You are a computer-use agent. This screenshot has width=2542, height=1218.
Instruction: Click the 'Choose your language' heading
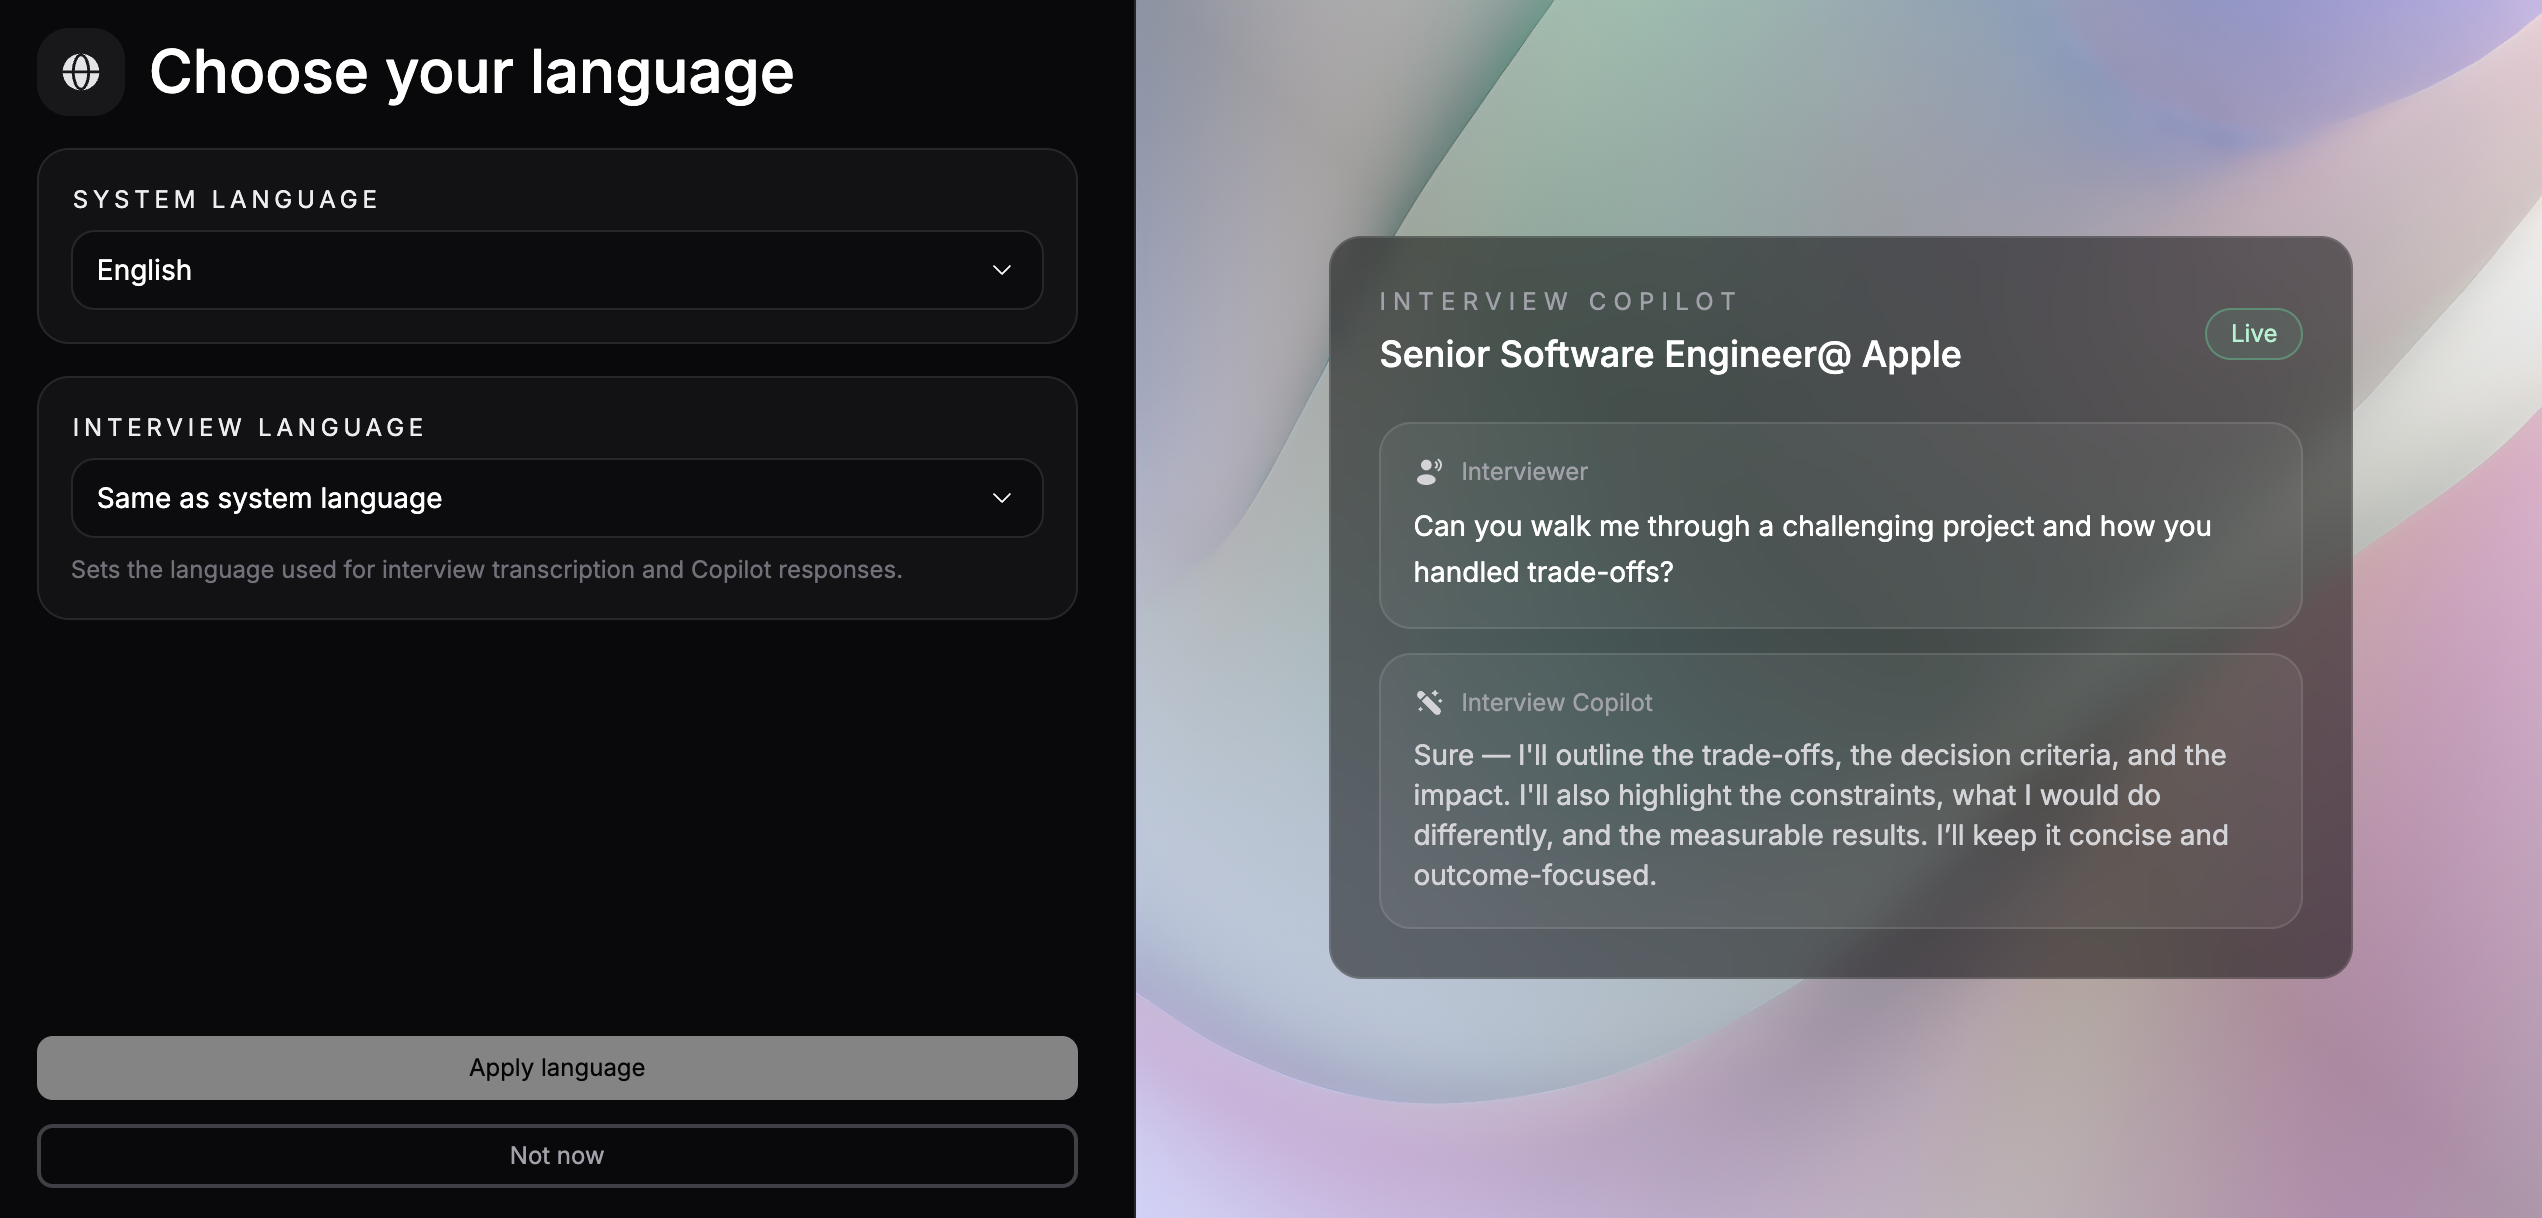point(471,71)
